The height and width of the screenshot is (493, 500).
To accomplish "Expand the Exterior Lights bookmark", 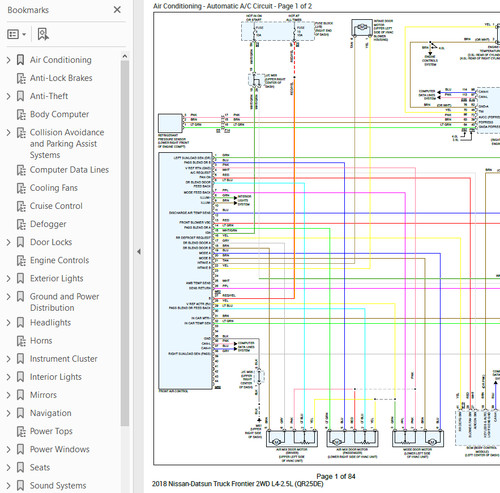I will point(9,279).
